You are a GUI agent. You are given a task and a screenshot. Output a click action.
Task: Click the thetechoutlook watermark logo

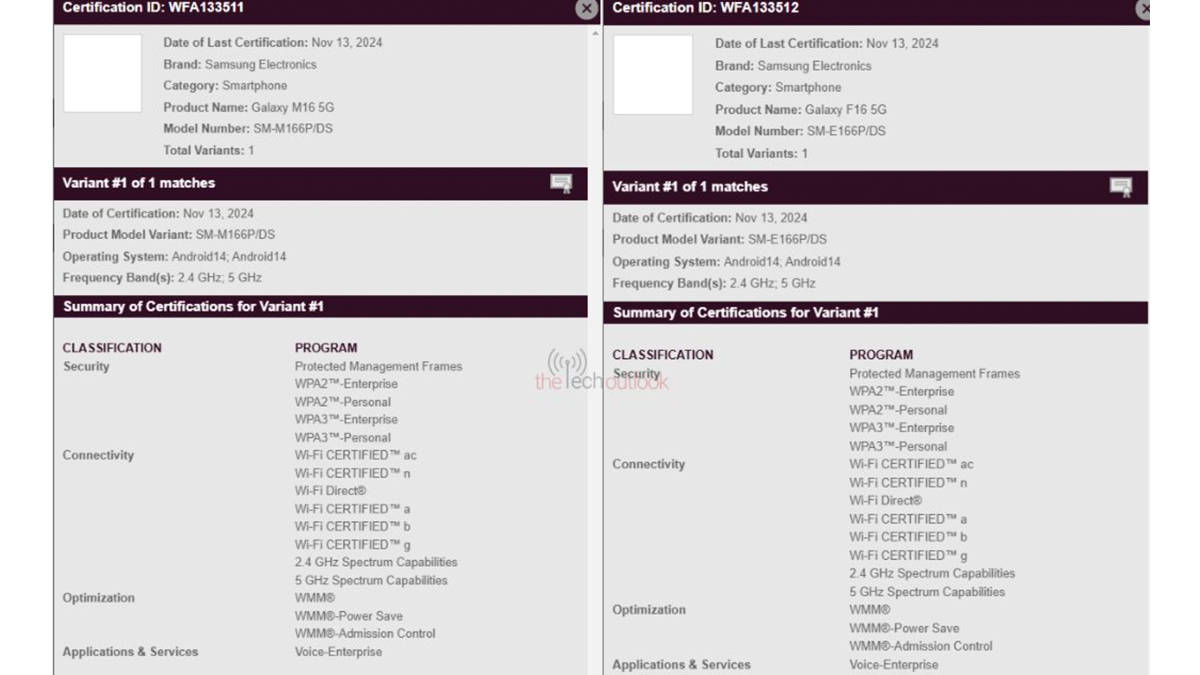(x=600, y=371)
